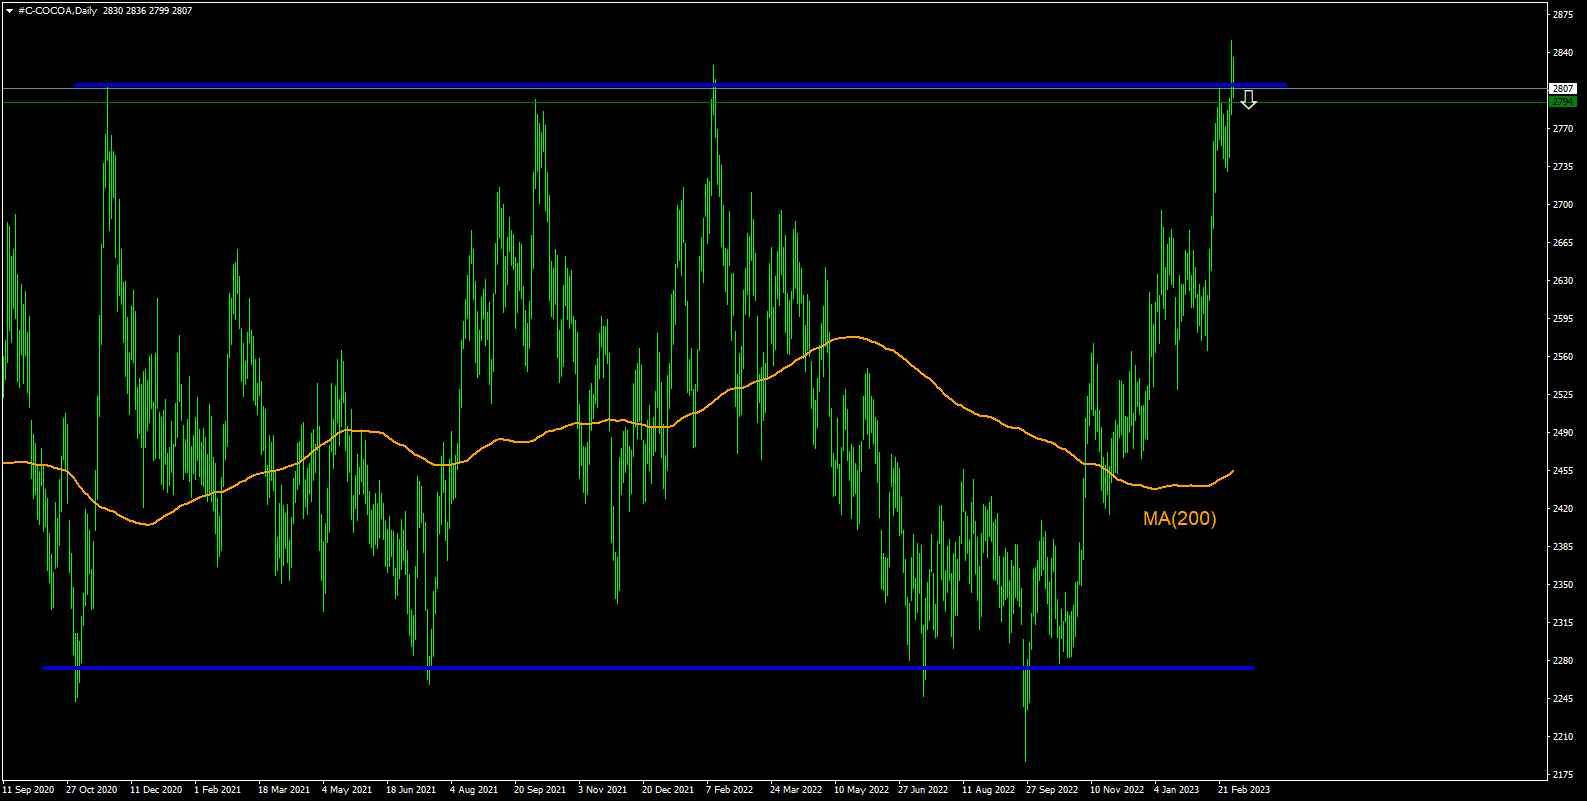Click the 2175 level on price scale

click(1563, 775)
